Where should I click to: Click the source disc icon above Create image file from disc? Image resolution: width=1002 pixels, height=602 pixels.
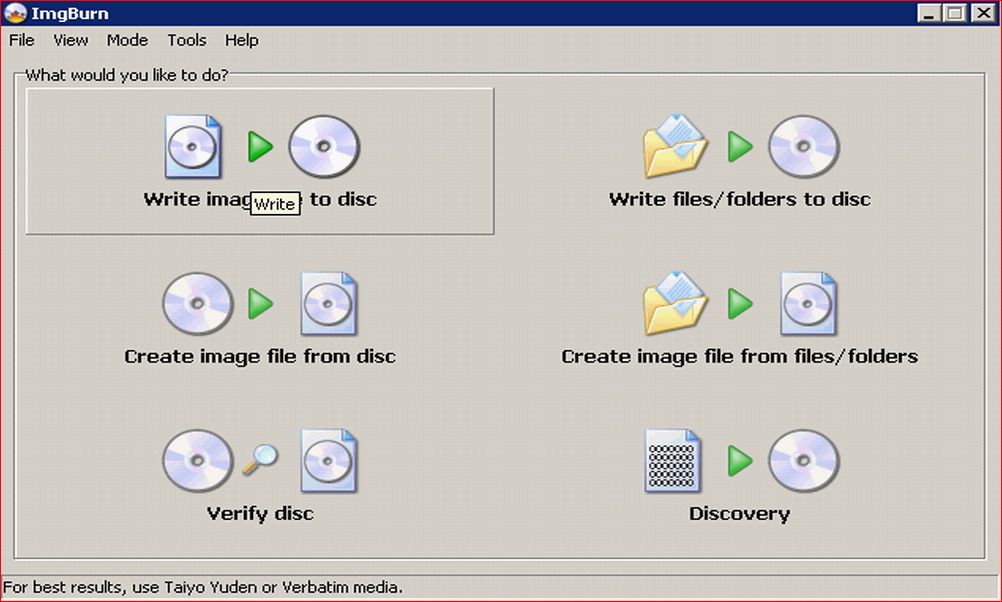197,303
